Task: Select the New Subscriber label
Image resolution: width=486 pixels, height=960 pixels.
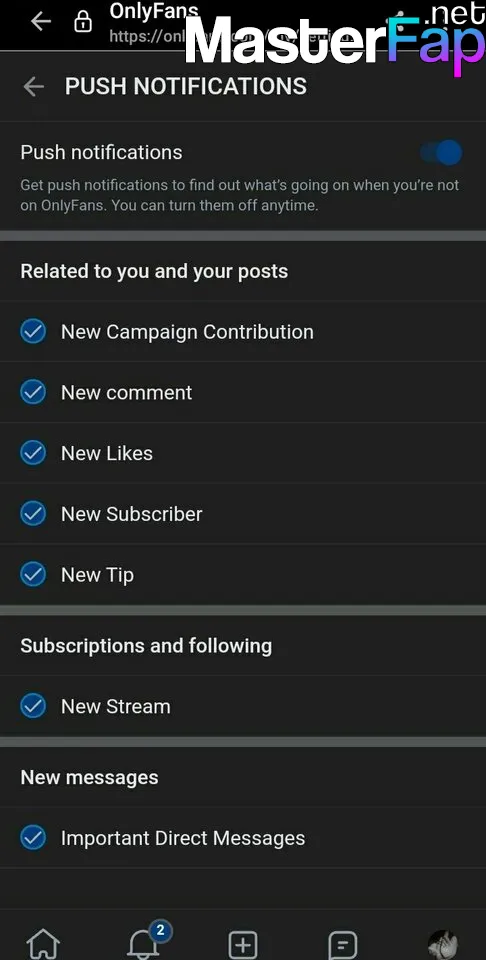Action: pyautogui.click(x=132, y=514)
